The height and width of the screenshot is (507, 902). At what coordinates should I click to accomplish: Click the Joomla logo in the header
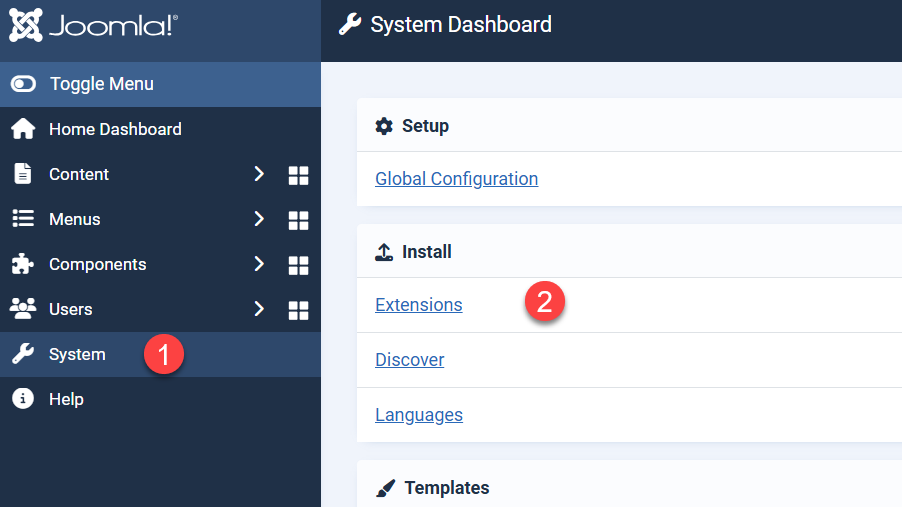point(93,26)
